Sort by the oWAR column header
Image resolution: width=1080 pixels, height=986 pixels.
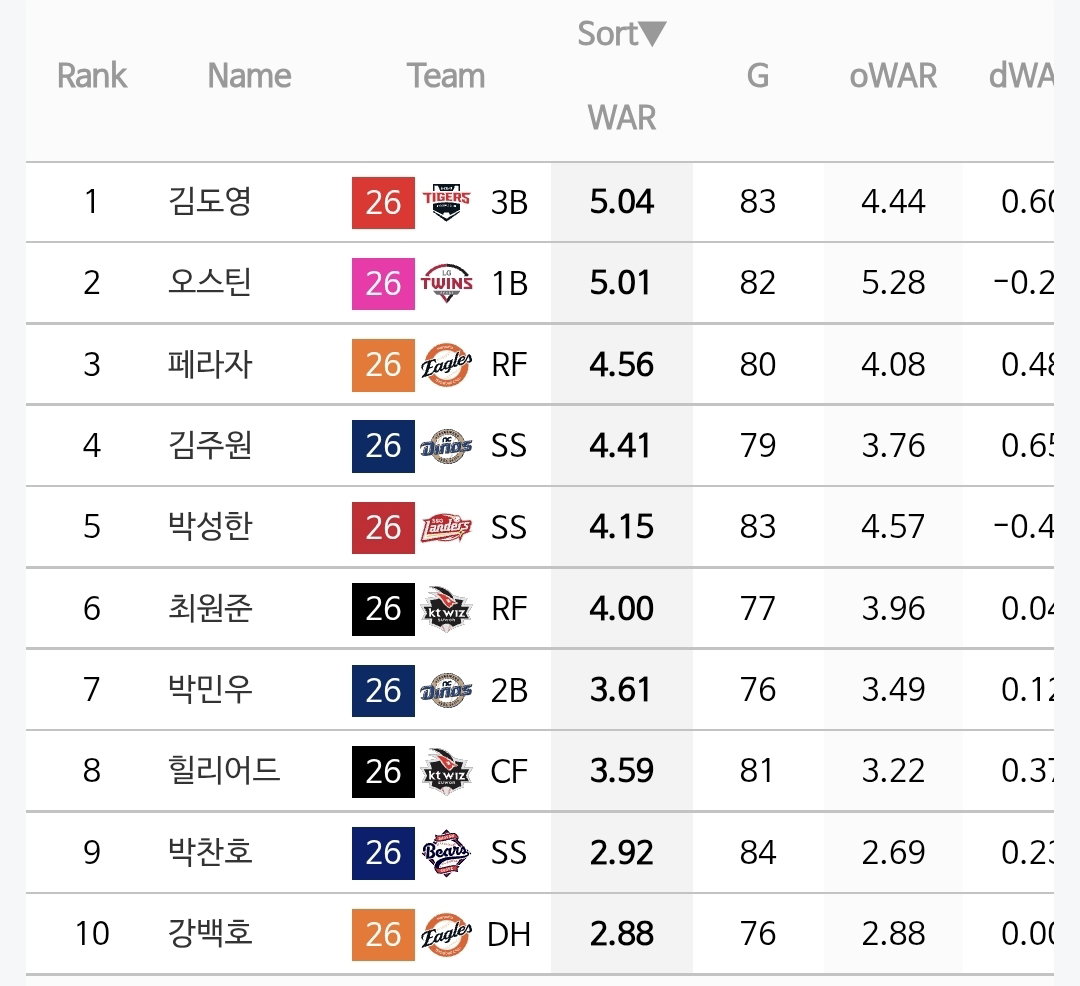[x=893, y=76]
